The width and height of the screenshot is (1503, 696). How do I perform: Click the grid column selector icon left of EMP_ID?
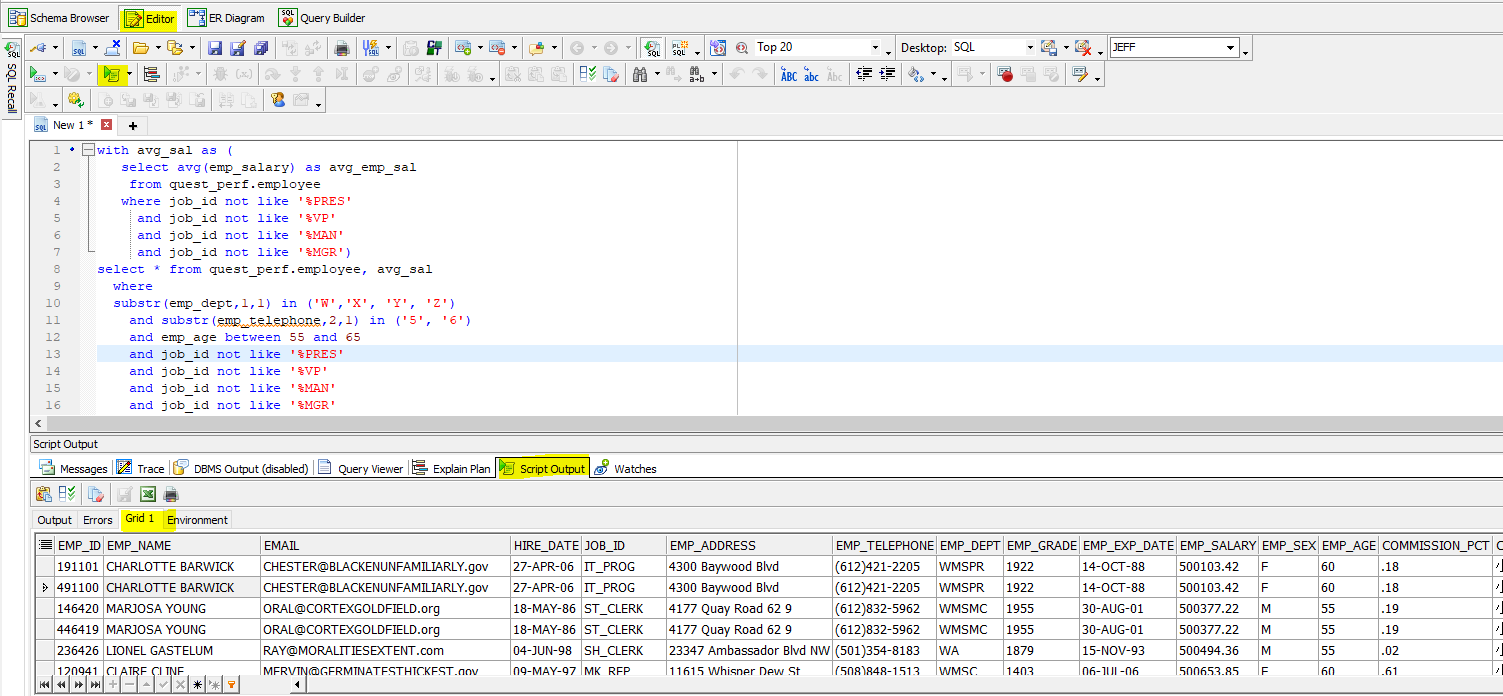point(44,545)
